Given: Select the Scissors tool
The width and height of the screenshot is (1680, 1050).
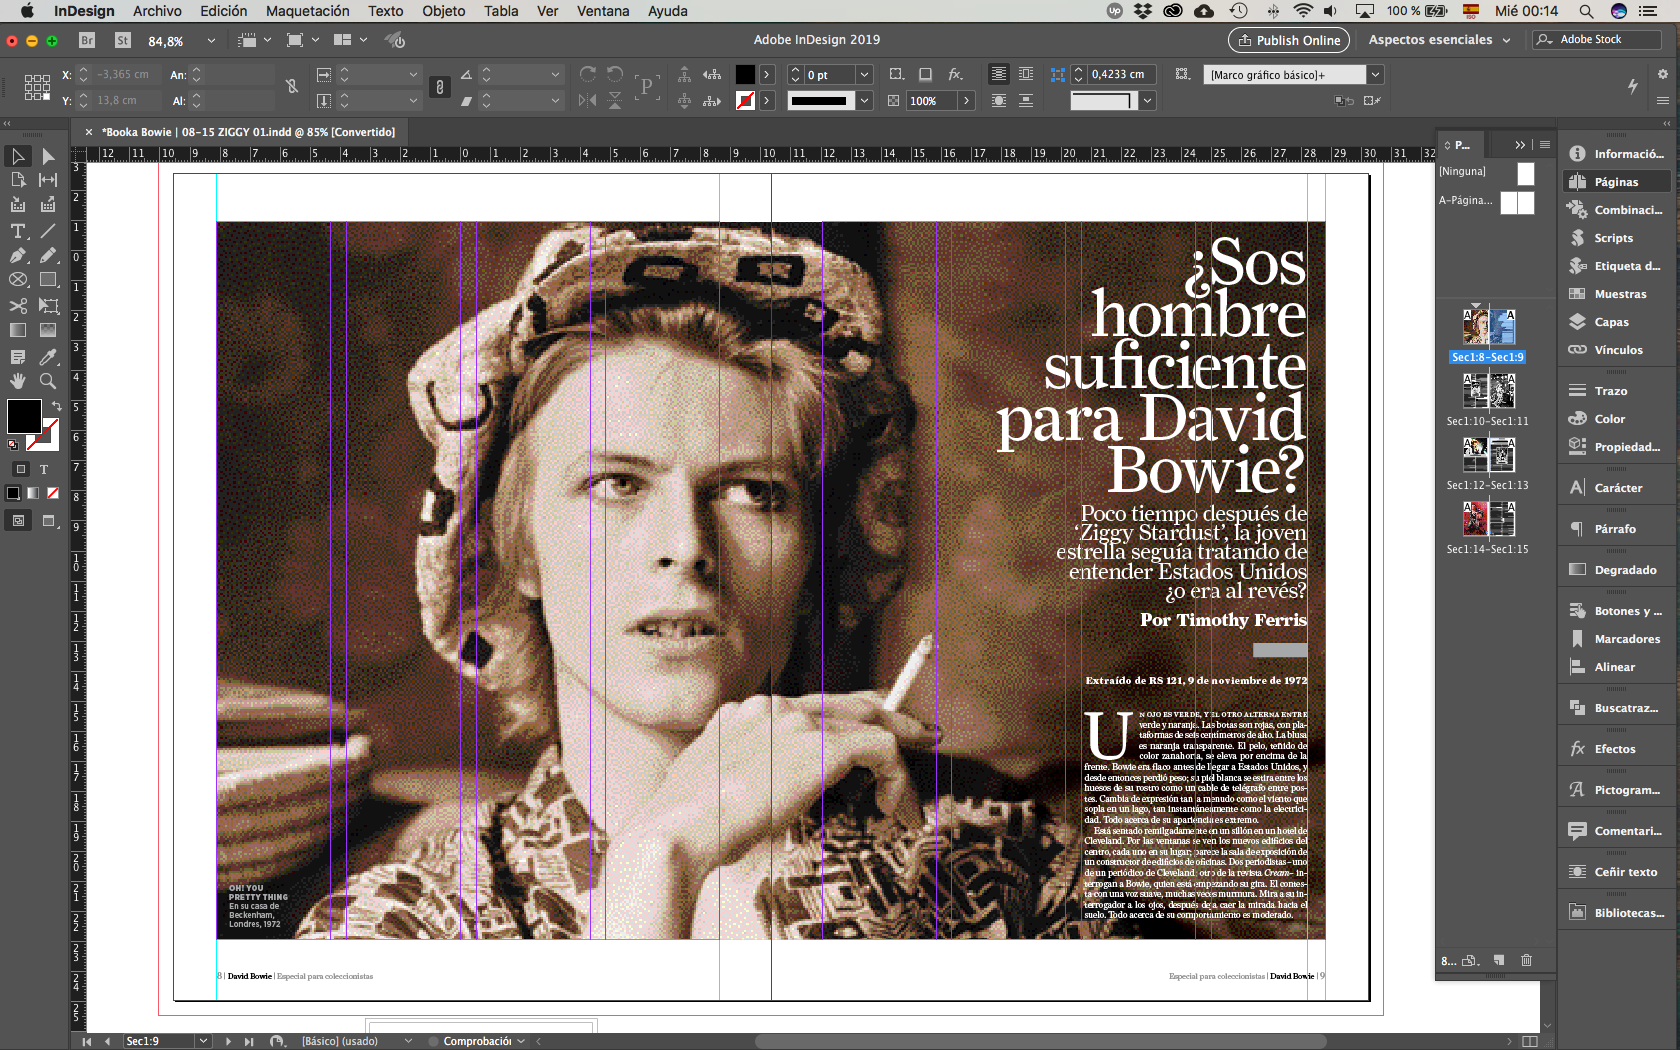Looking at the screenshot, I should [x=18, y=306].
